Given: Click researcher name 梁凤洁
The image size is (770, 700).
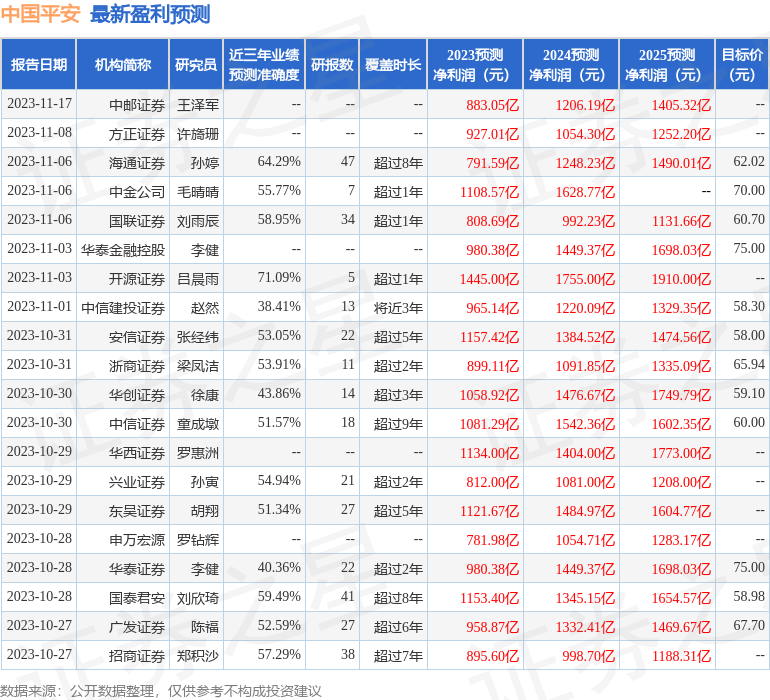Looking at the screenshot, I should click(198, 366).
